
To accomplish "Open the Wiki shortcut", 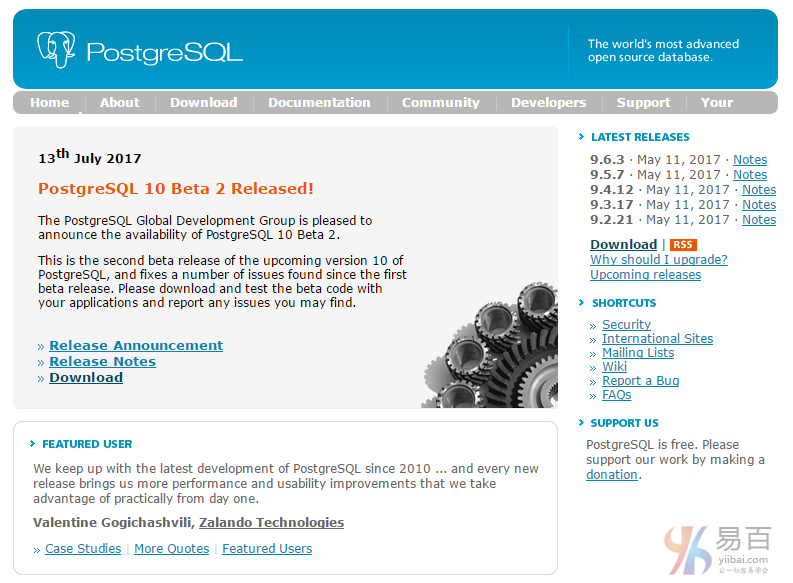I will pos(614,367).
